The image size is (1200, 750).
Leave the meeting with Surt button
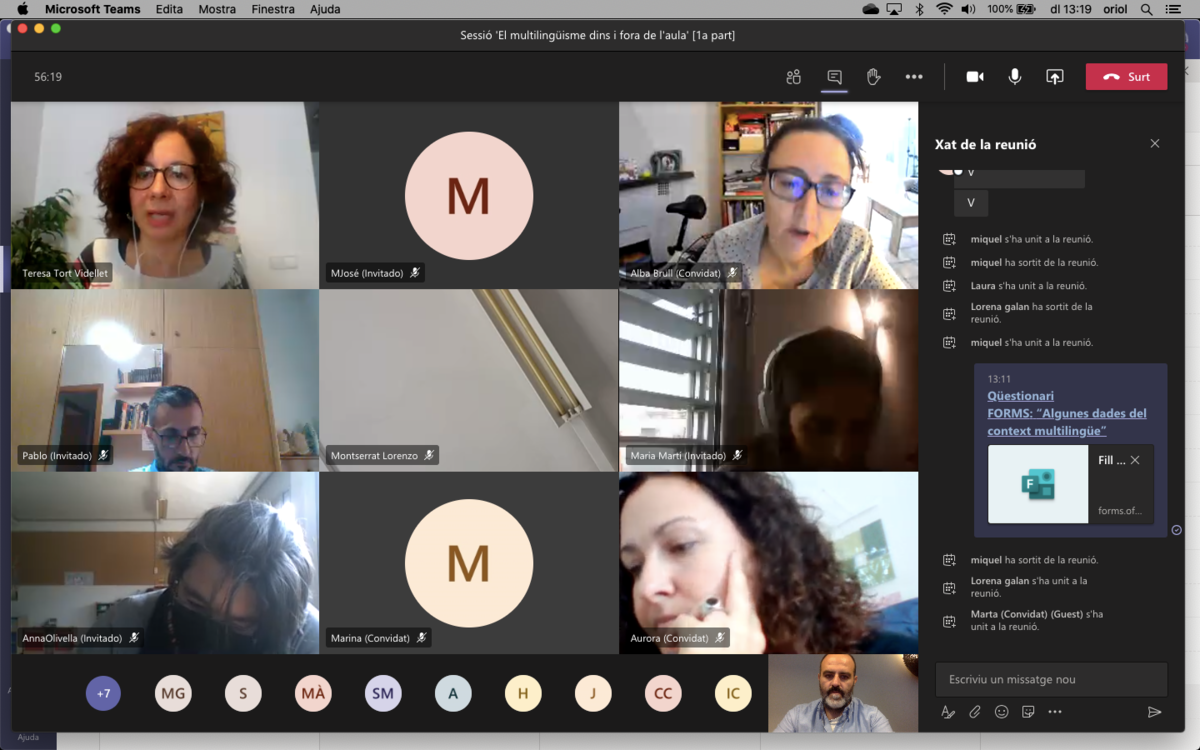click(x=1126, y=77)
